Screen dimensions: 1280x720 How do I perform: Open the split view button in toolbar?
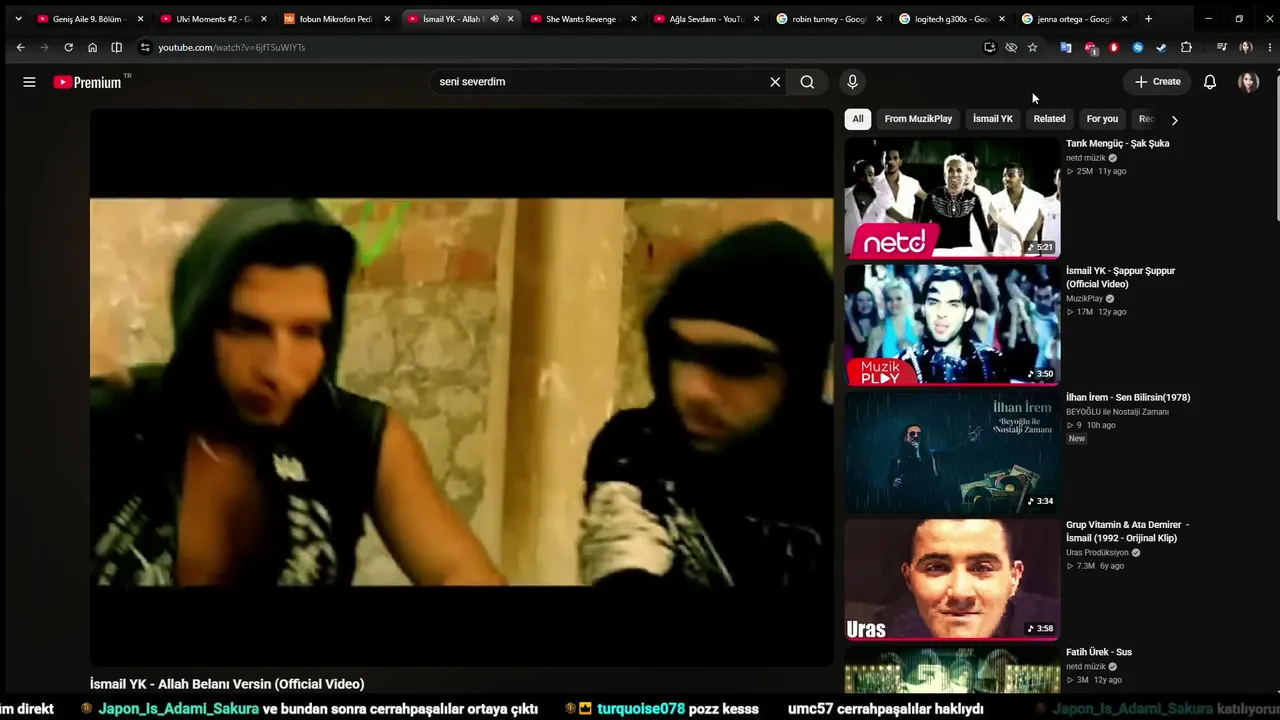pyautogui.click(x=116, y=47)
